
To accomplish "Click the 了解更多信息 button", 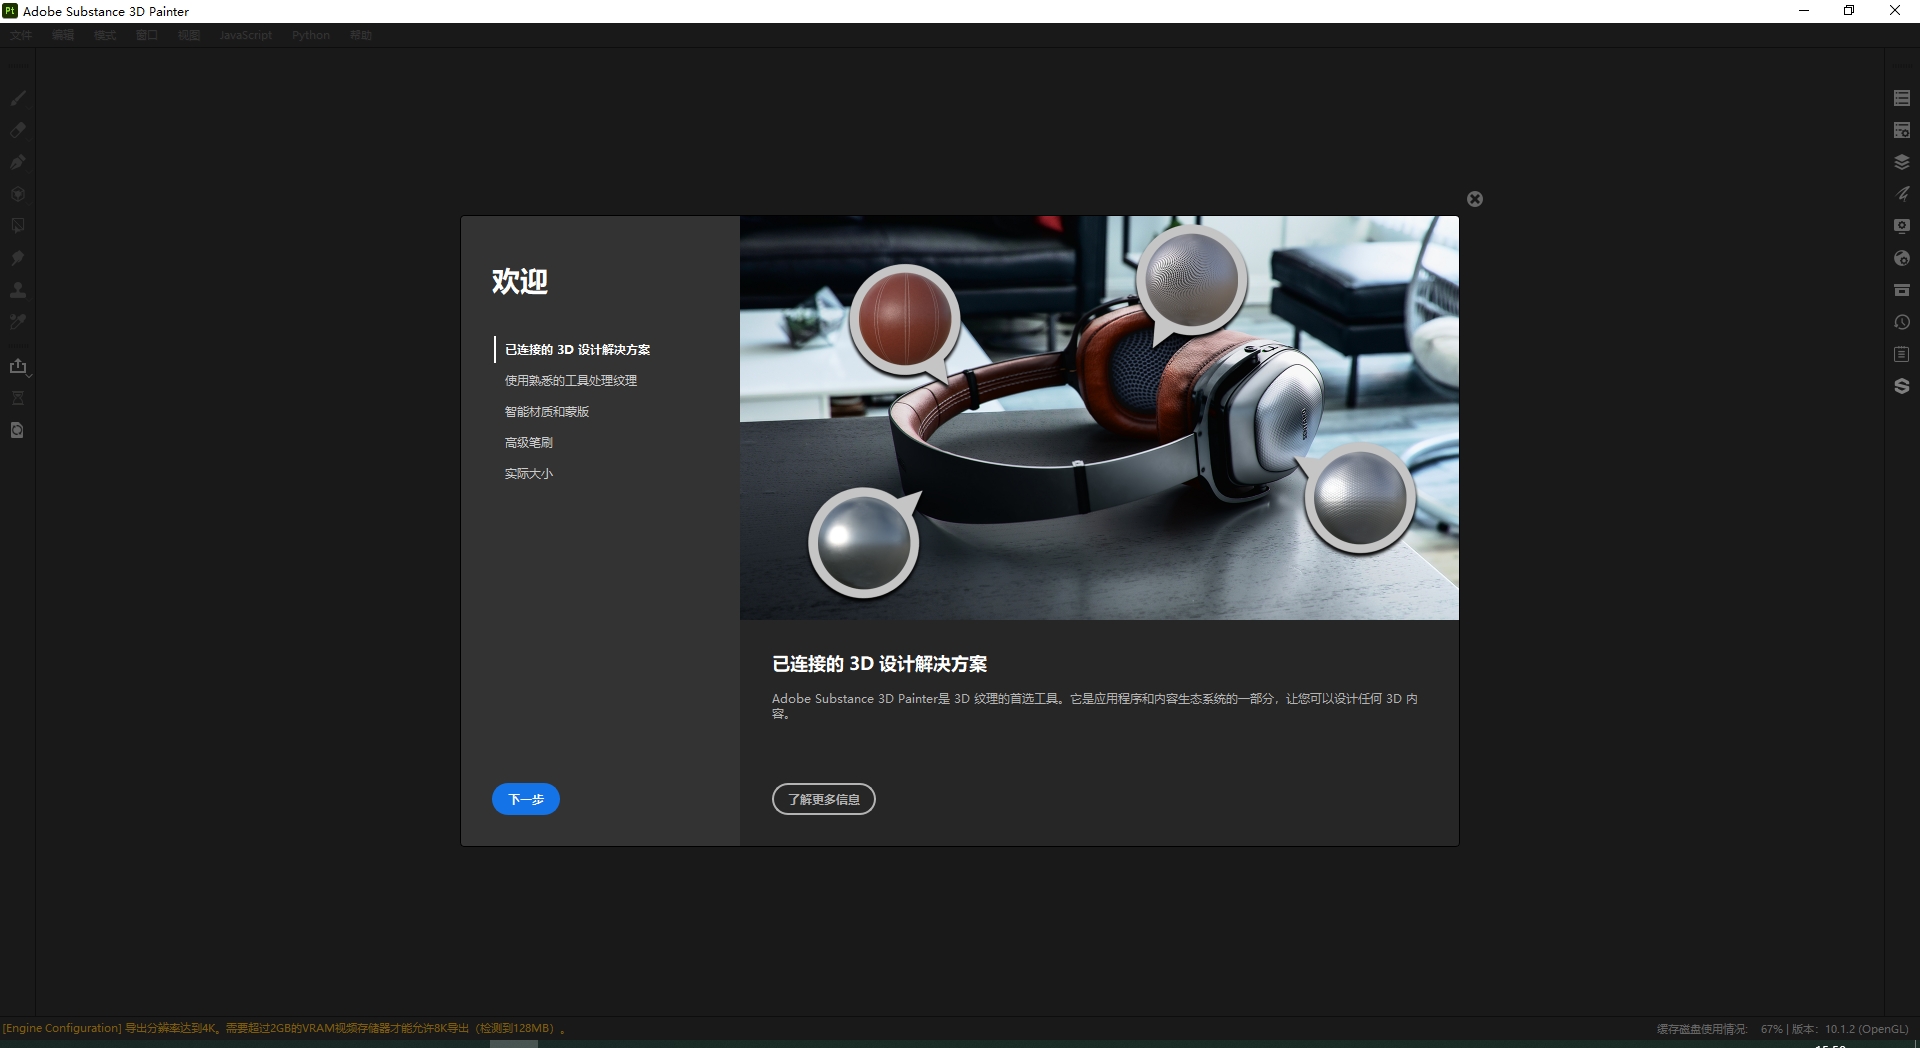I will [823, 799].
